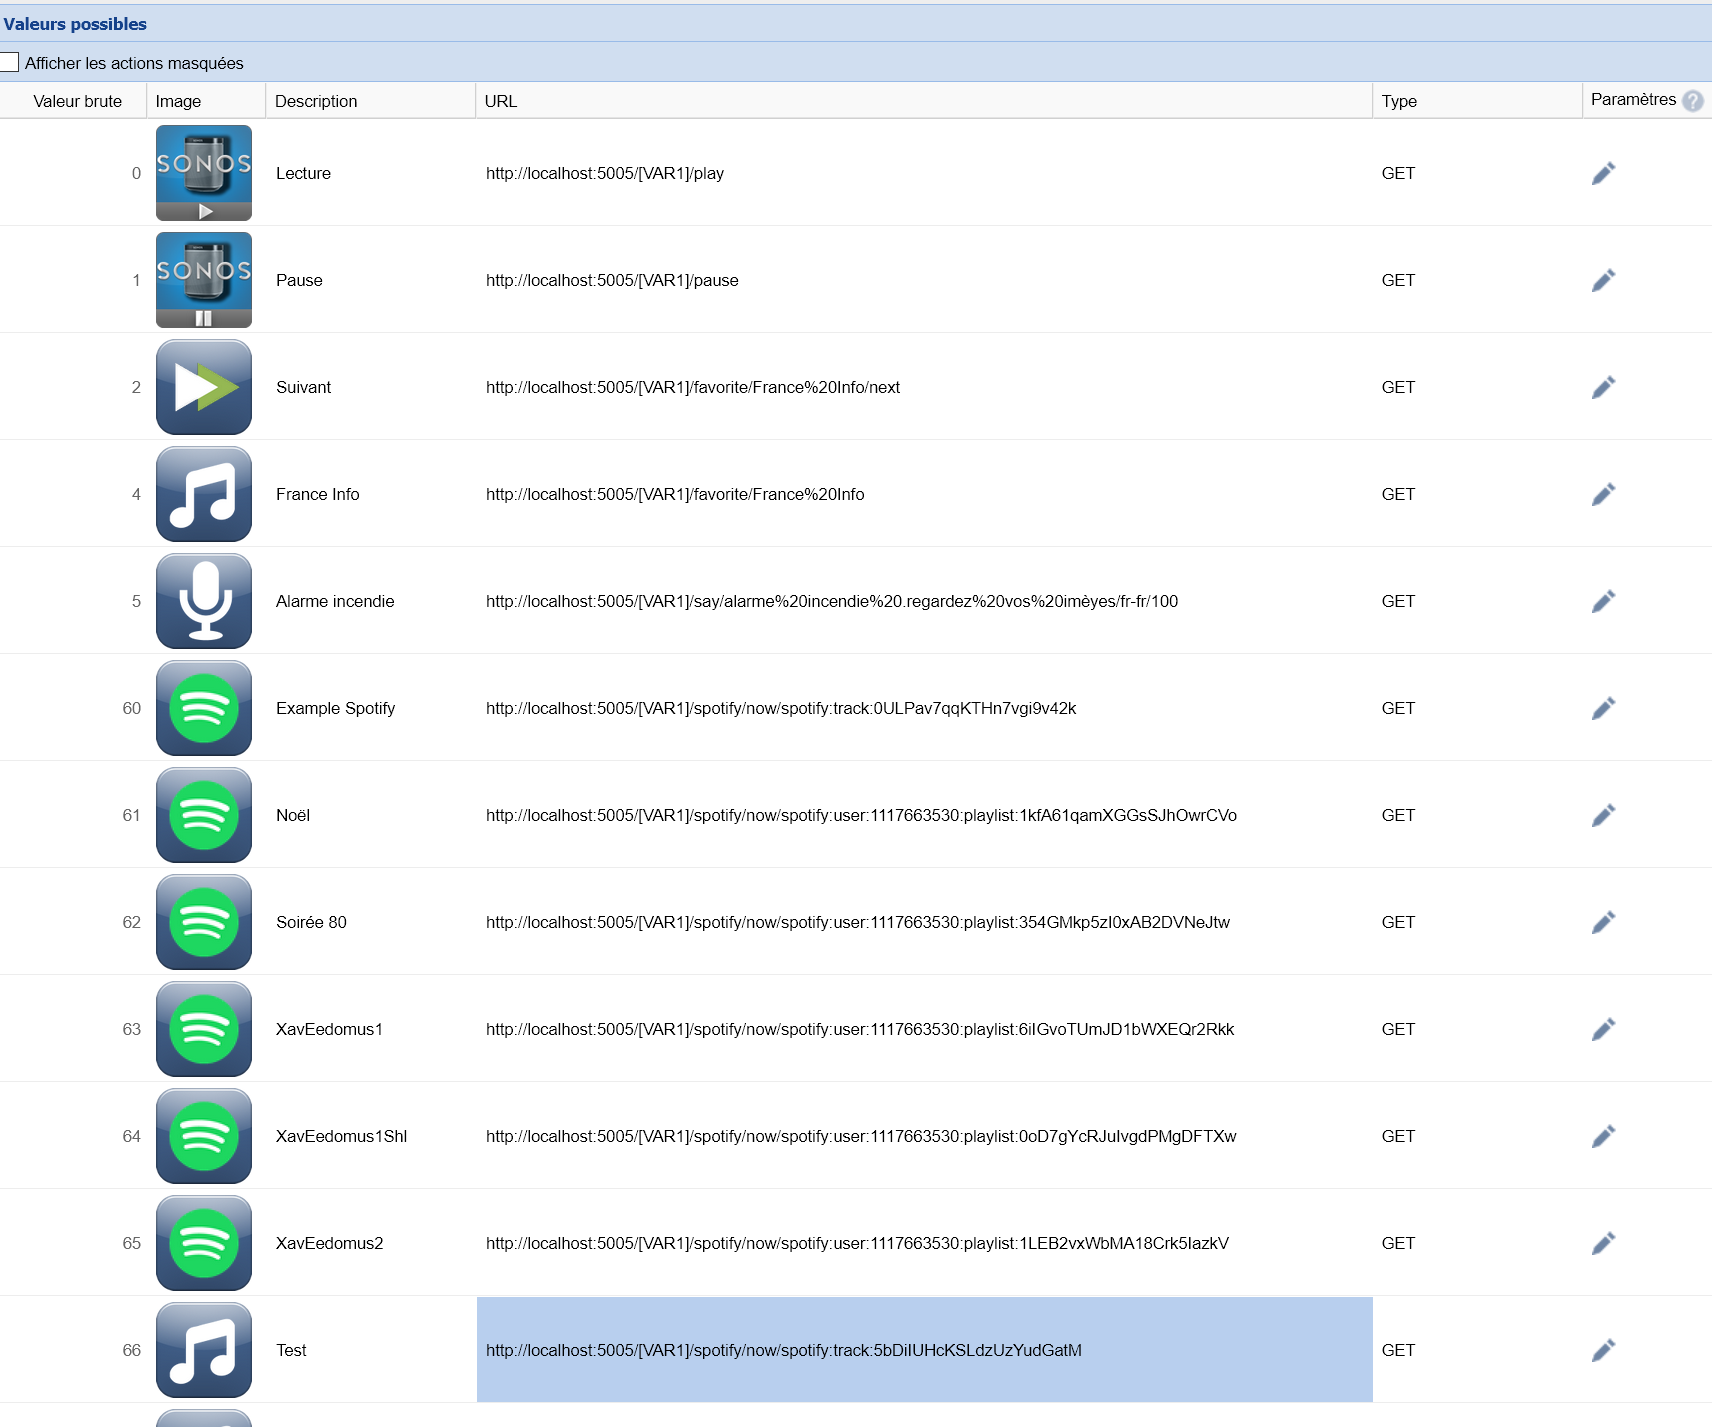Edit parameters of the Test row

point(1603,1350)
